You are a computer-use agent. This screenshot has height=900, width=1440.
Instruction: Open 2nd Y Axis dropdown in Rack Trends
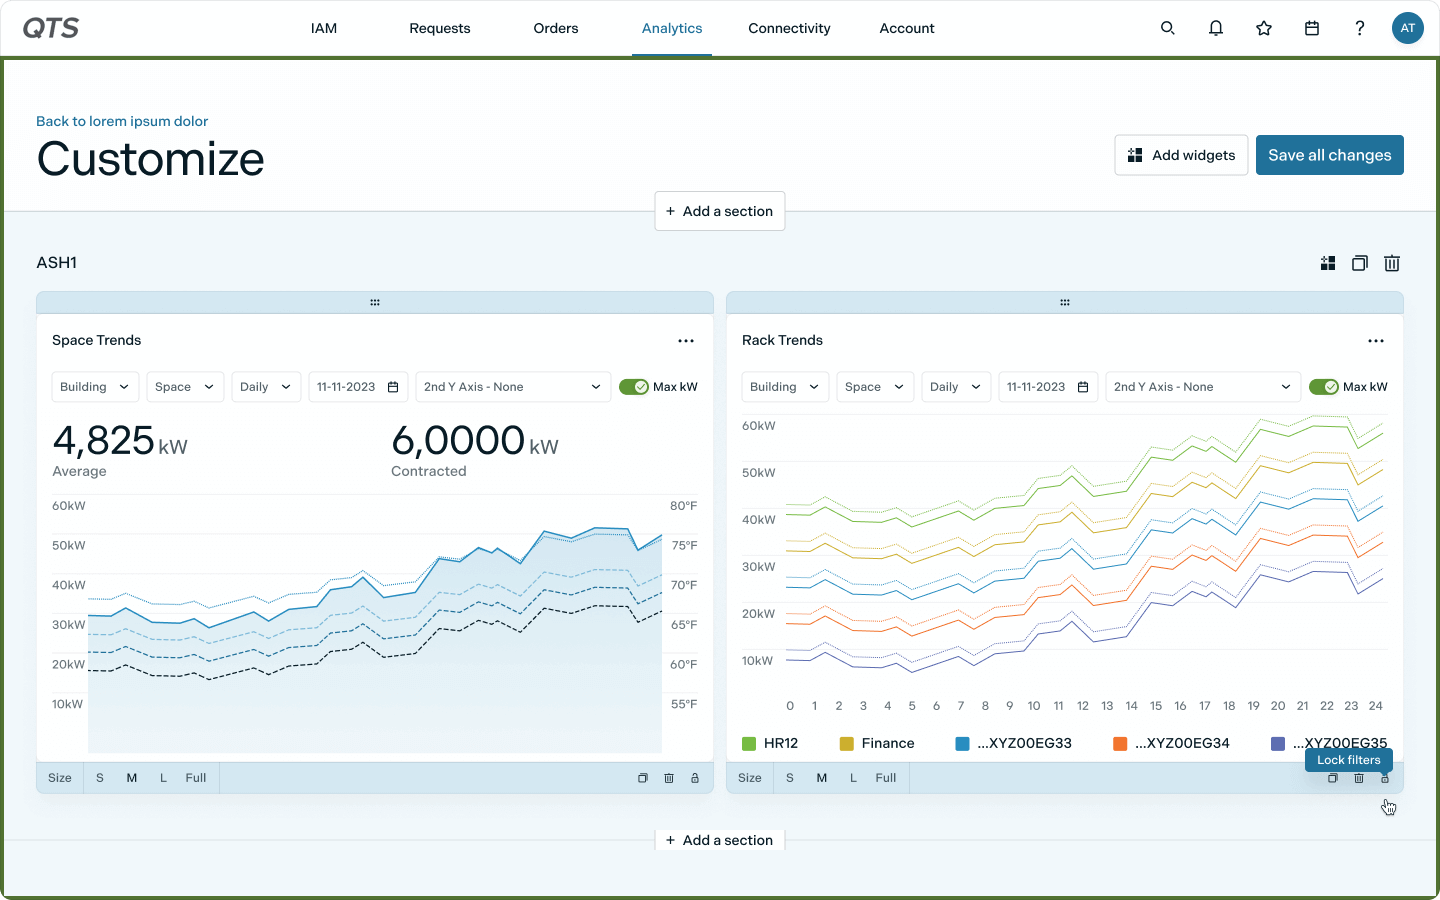point(1202,387)
